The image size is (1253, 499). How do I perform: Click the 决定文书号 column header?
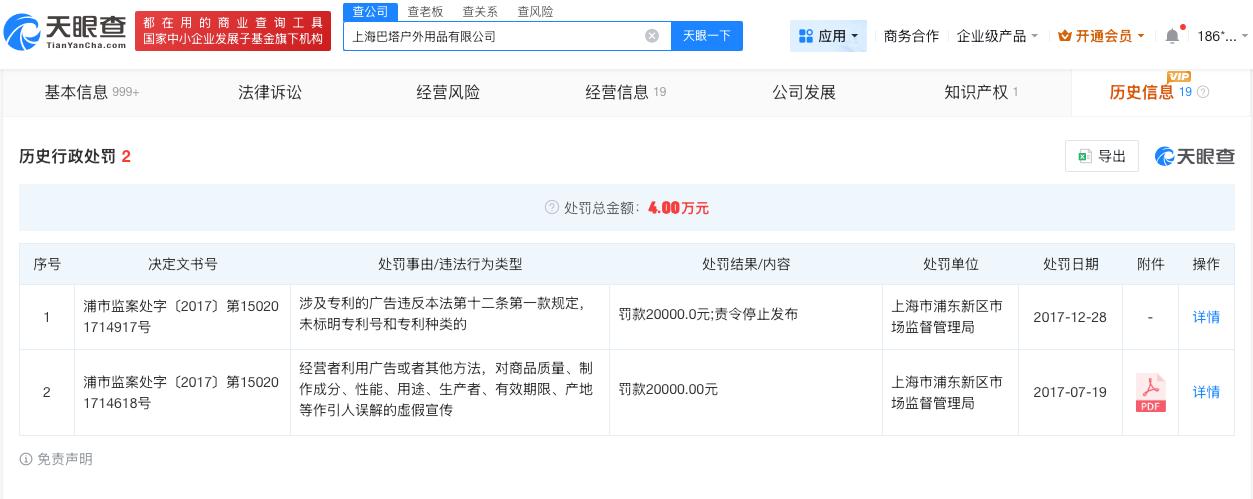pyautogui.click(x=182, y=264)
